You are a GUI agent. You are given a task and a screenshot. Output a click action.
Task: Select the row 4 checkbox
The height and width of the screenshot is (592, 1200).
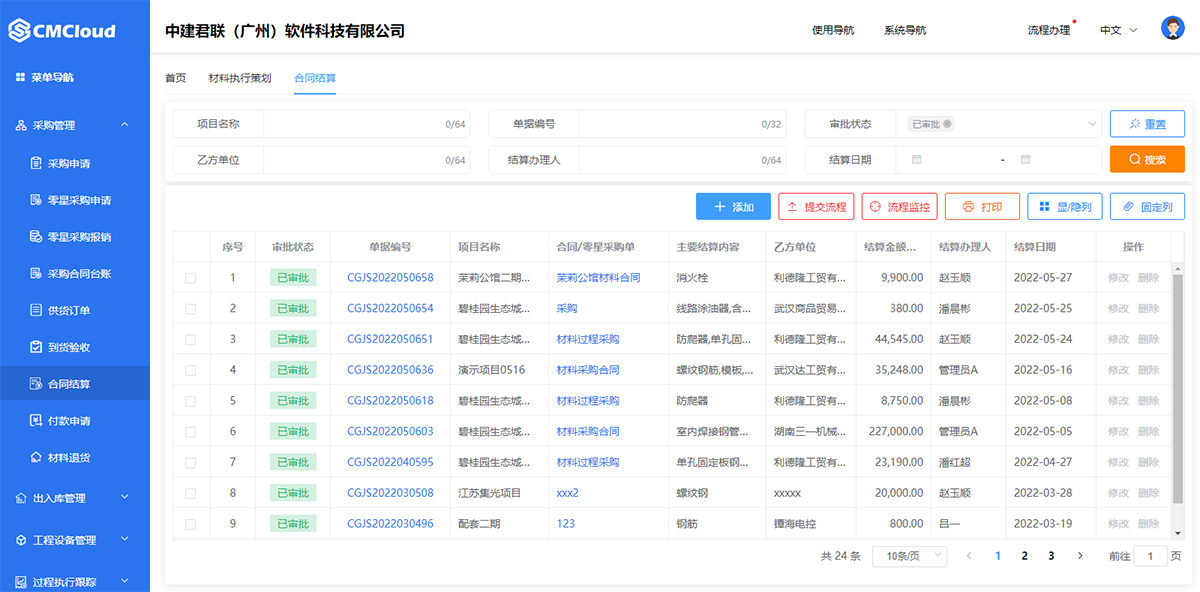coord(191,370)
